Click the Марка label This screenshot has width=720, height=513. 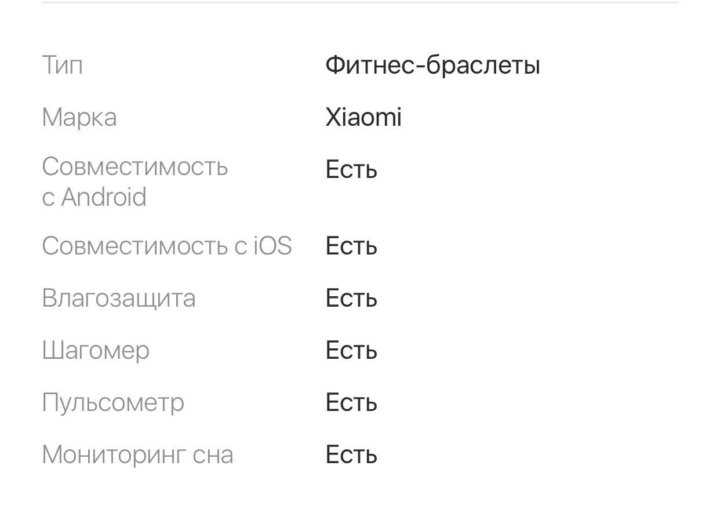[79, 118]
